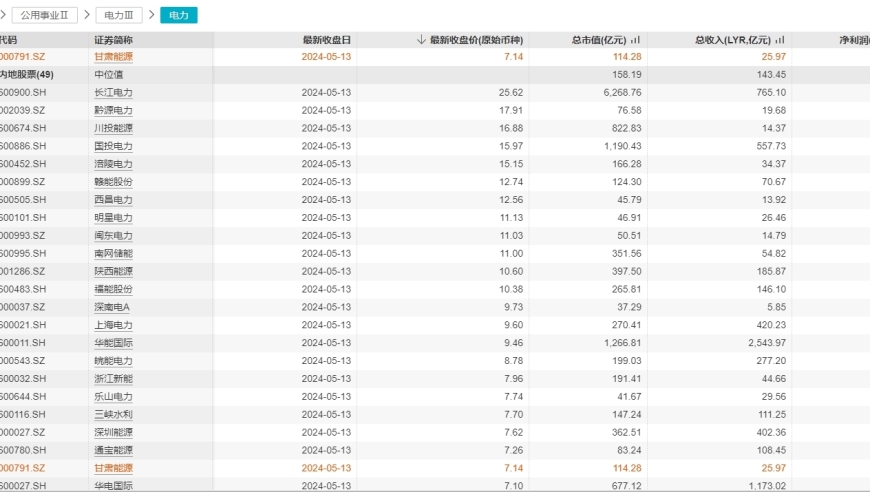This screenshot has height=492, width=870.
Task: Select the 2,543.97 revenue cell
Action: coord(767,343)
